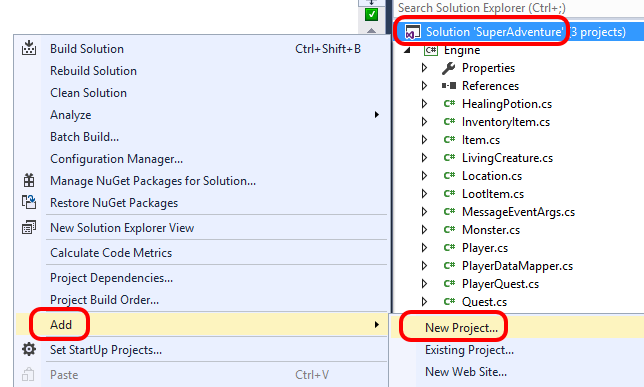Select New Solution Explorer View
Image resolution: width=644 pixels, height=387 pixels.
pyautogui.click(x=201, y=228)
